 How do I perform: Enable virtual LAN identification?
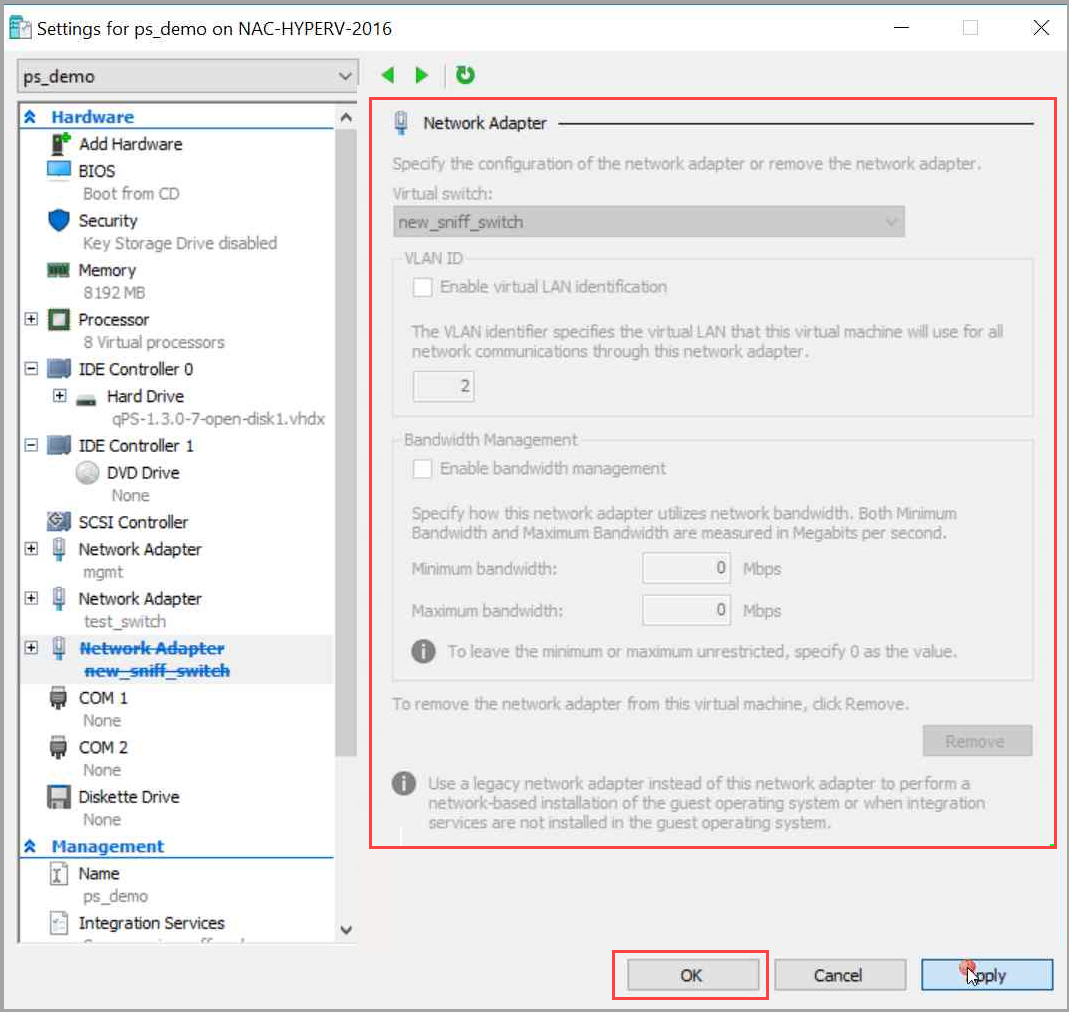tap(421, 287)
